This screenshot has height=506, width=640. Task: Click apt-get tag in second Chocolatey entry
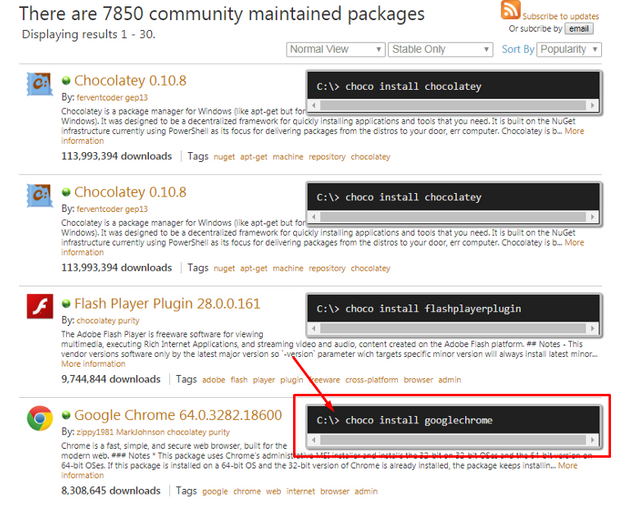click(x=253, y=268)
